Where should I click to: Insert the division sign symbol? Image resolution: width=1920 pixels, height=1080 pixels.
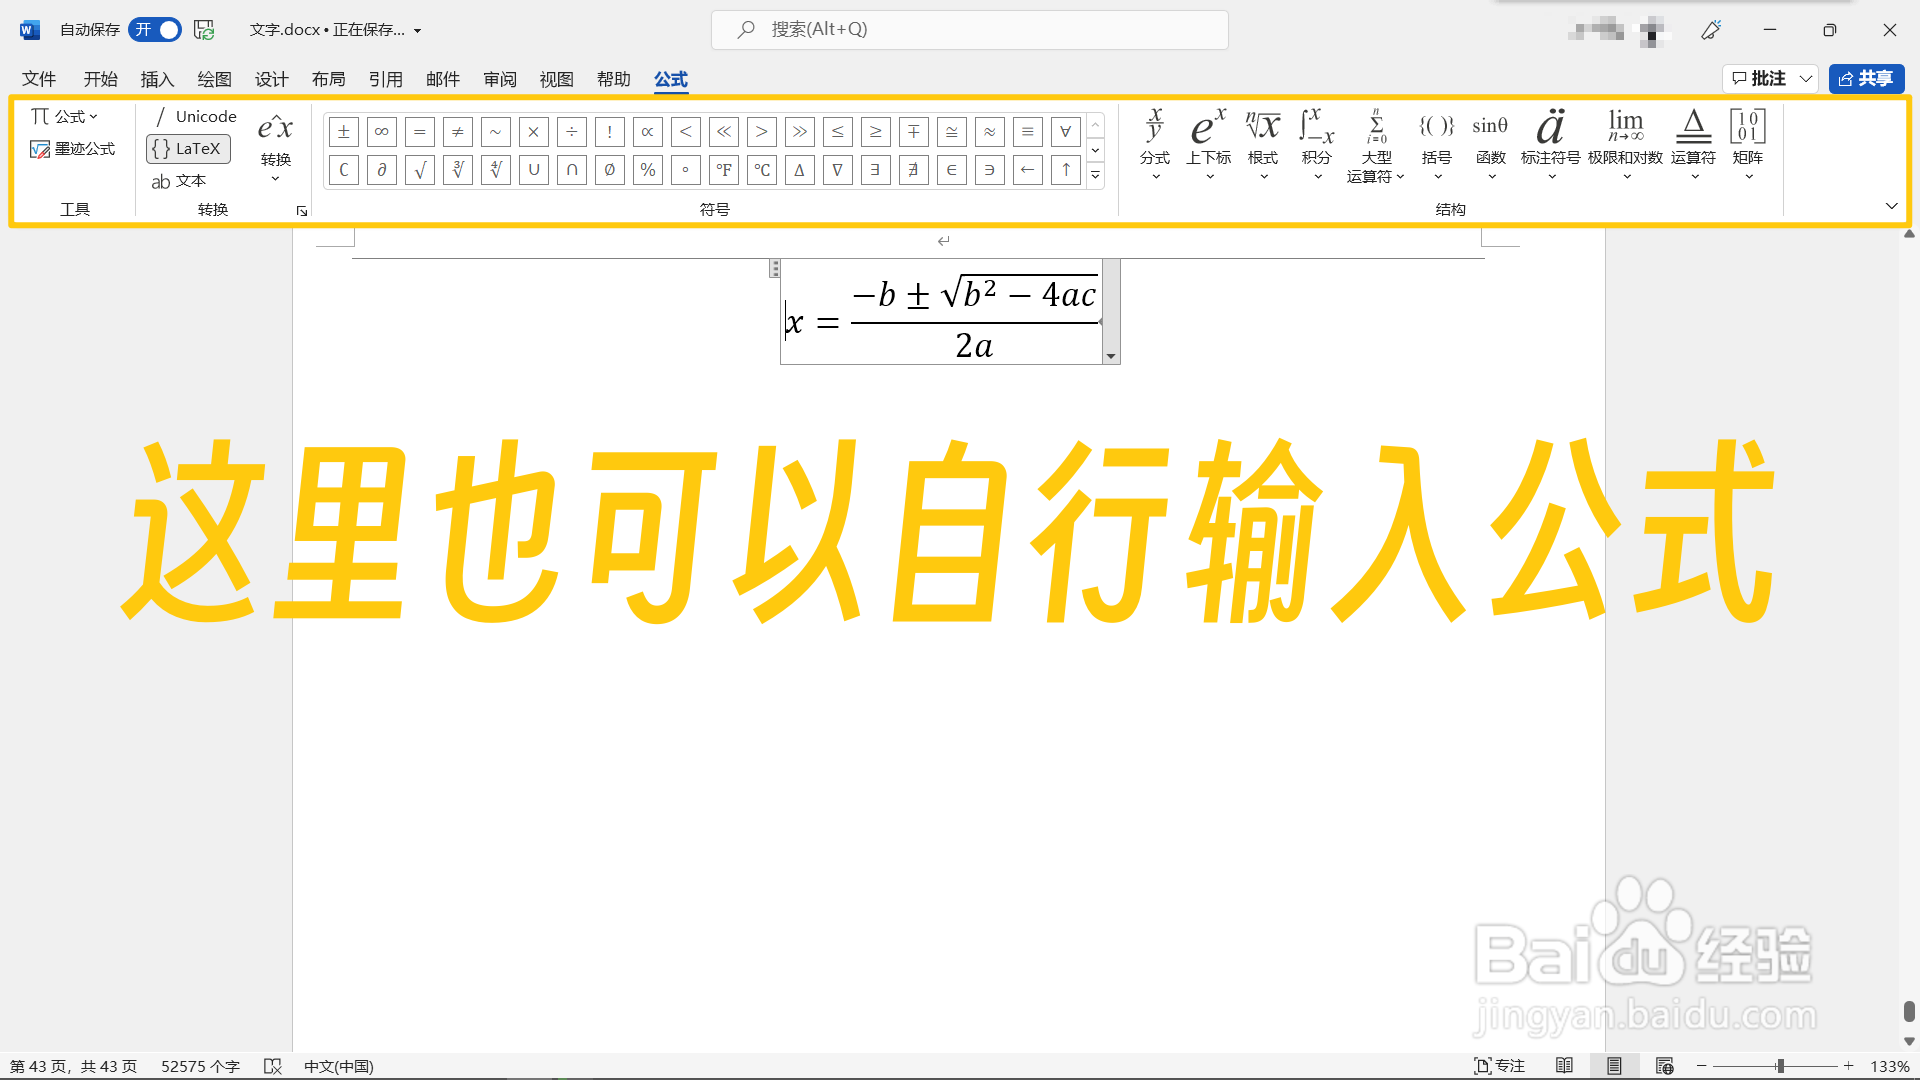point(572,132)
